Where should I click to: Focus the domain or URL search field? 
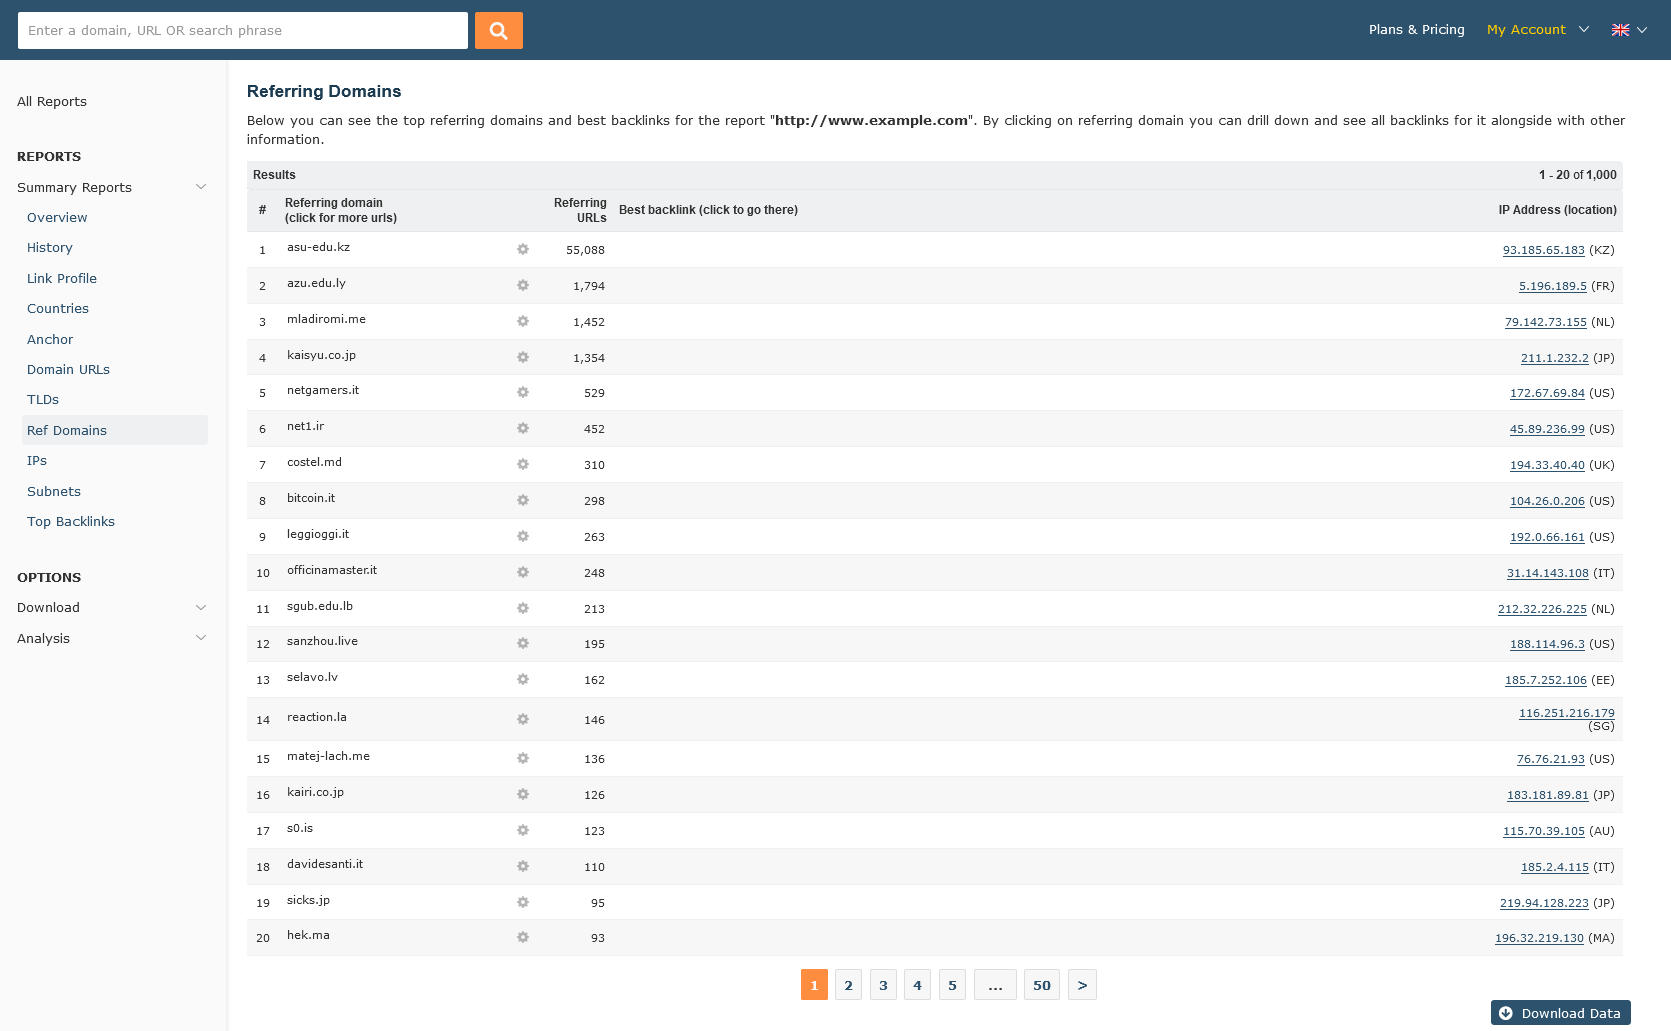(x=243, y=31)
